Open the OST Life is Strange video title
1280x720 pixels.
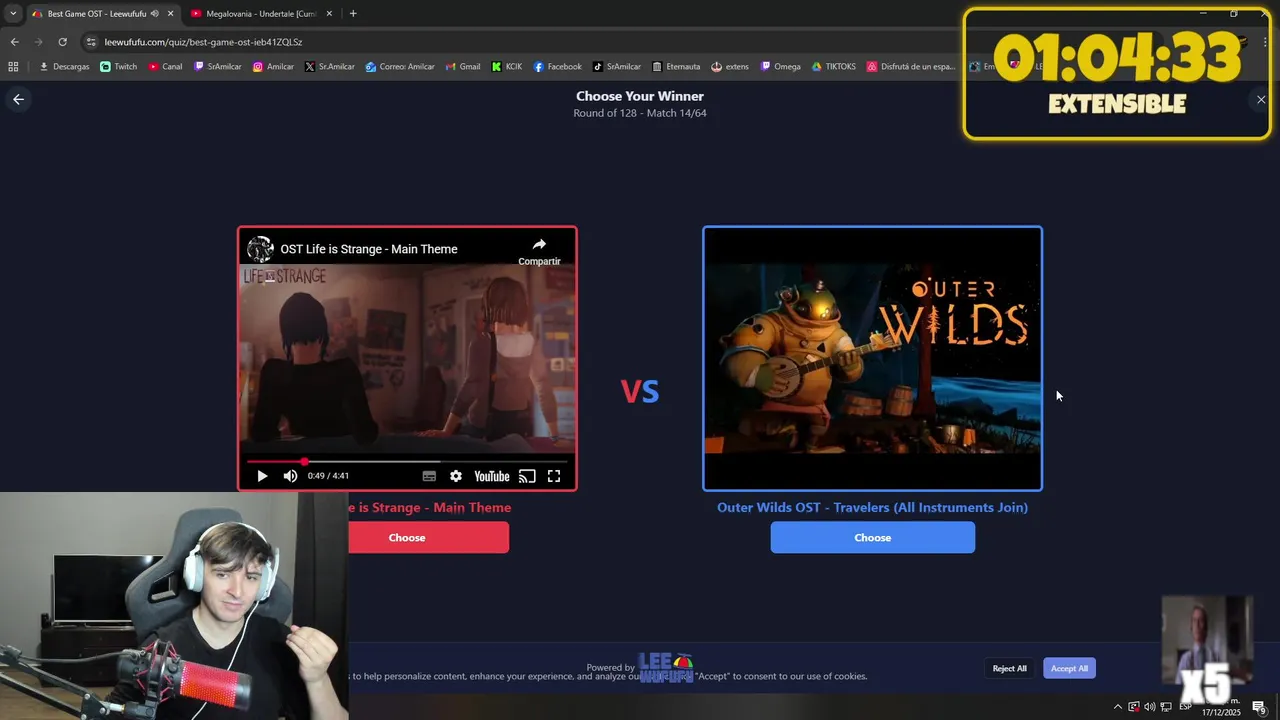pyautogui.click(x=369, y=249)
